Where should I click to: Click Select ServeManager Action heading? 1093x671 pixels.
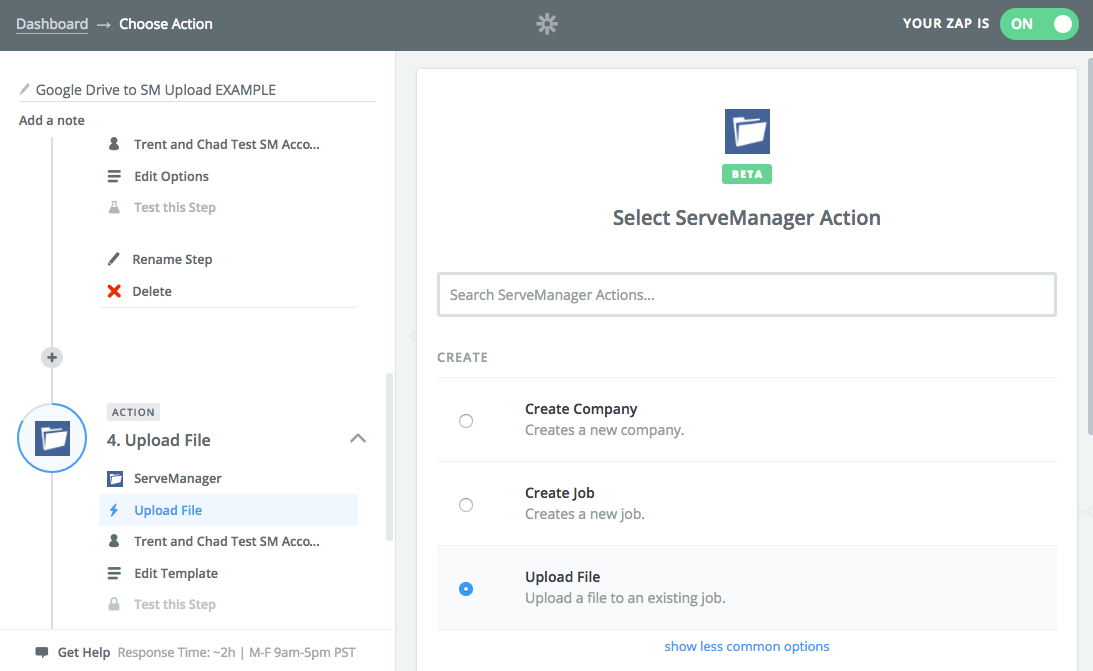point(747,217)
